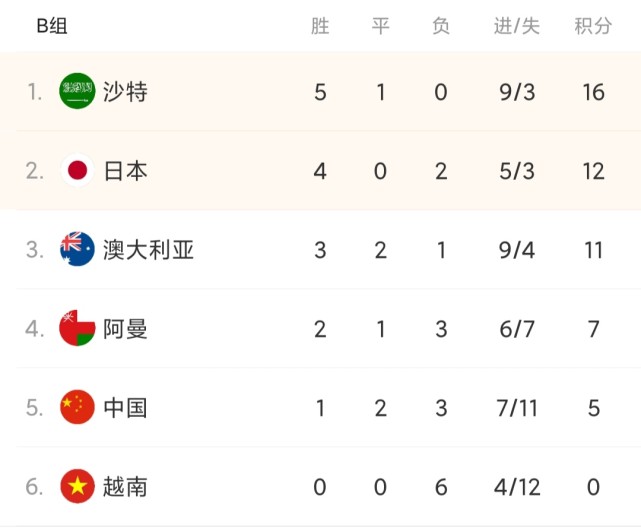
Task: Open team 日本 details
Action: tap(125, 171)
